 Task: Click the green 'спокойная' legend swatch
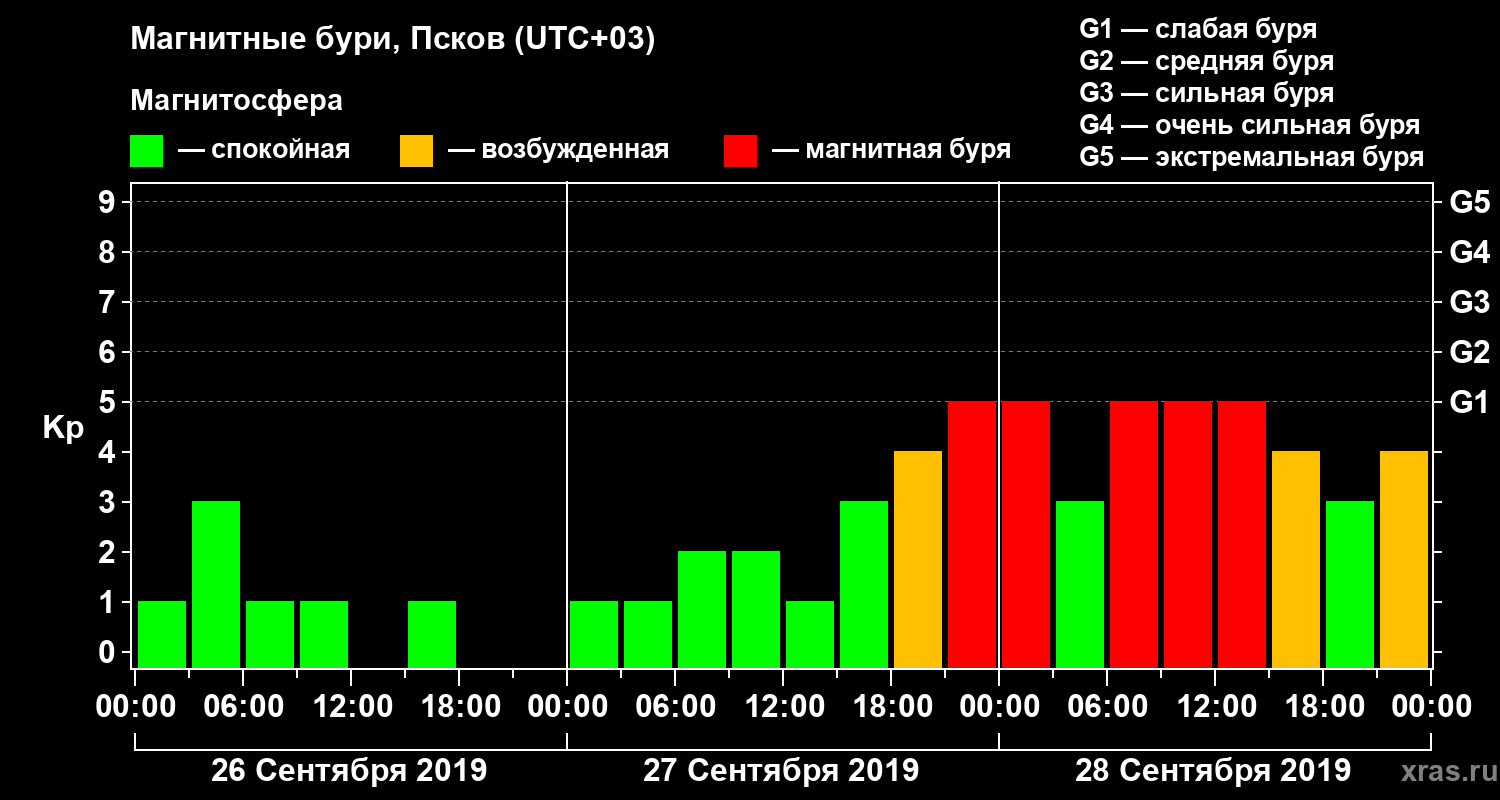point(146,151)
